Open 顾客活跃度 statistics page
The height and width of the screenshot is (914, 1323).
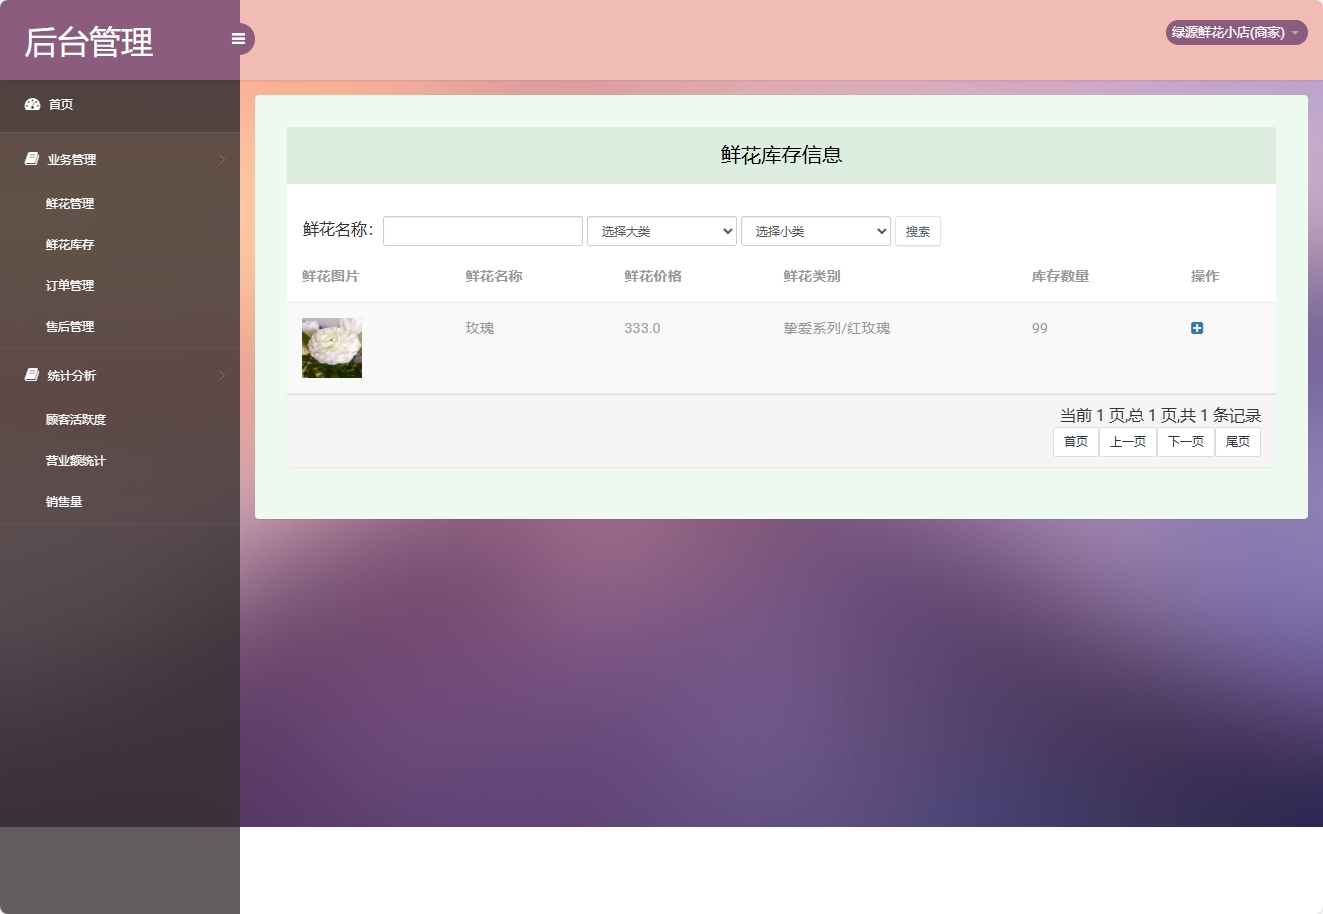76,419
